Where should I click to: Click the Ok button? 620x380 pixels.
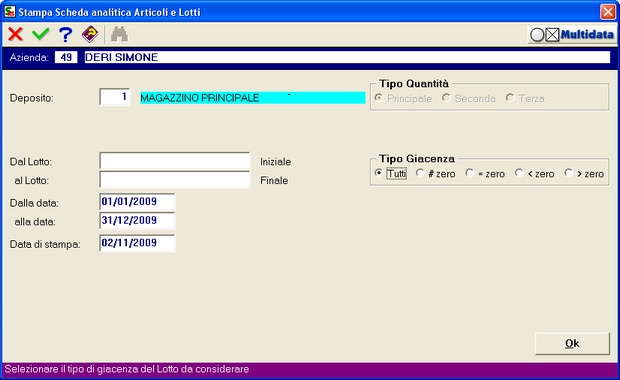tap(572, 343)
